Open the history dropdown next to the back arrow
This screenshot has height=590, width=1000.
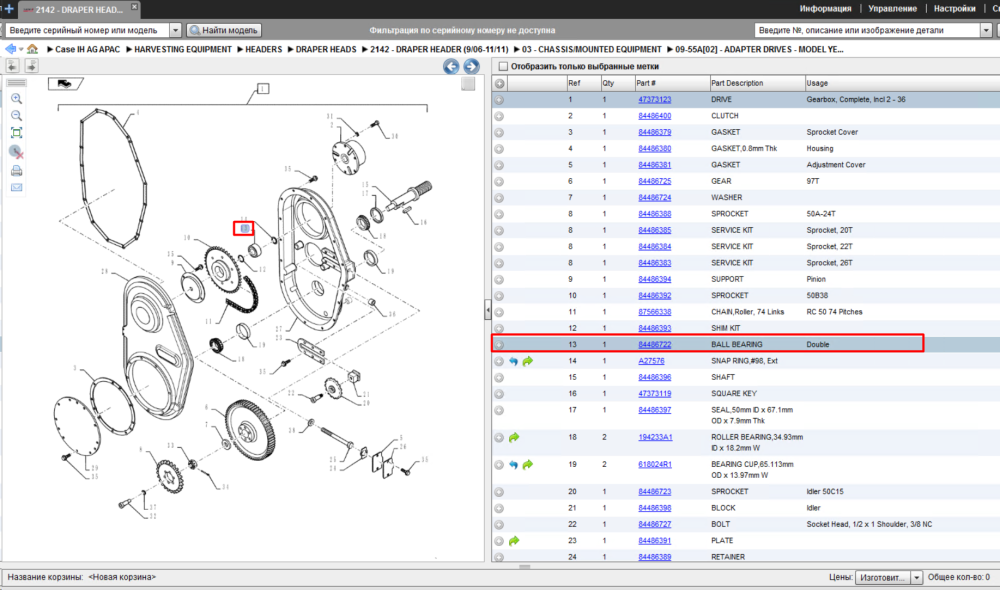[x=21, y=49]
